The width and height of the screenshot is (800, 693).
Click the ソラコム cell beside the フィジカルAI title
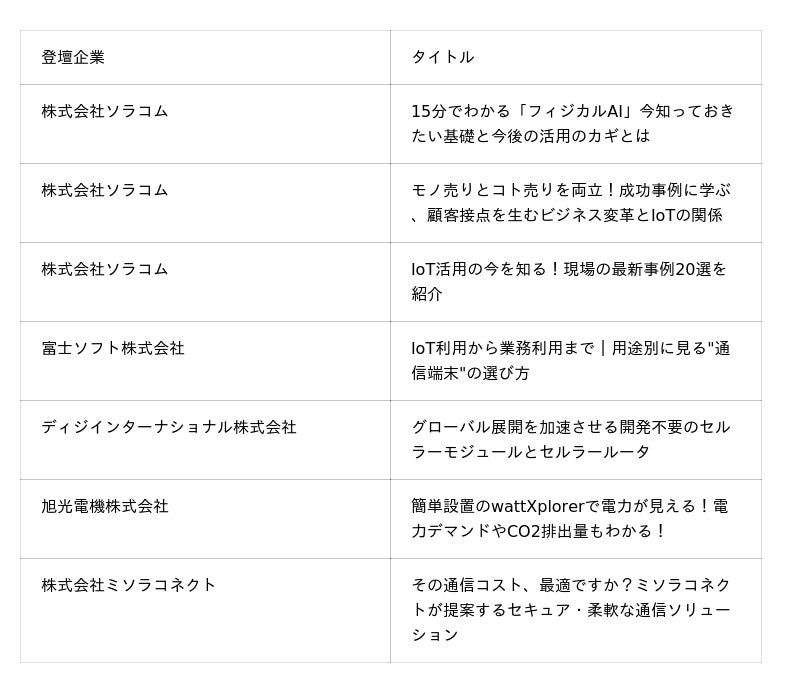(105, 111)
